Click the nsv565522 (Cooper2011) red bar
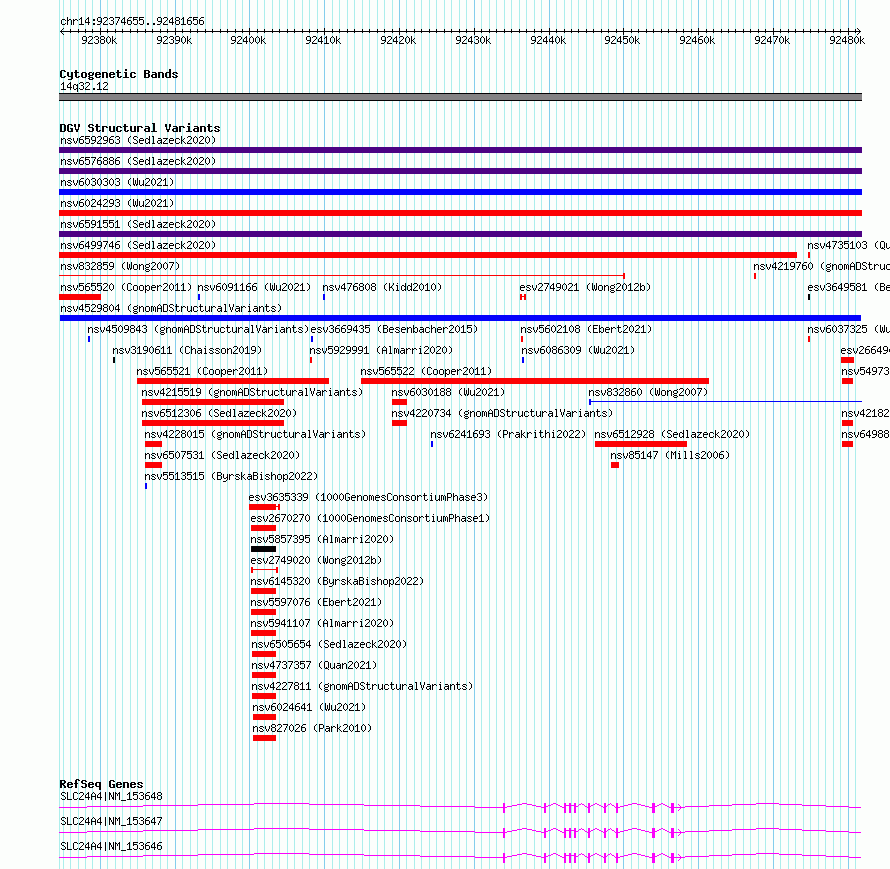890x869 pixels. (535, 381)
